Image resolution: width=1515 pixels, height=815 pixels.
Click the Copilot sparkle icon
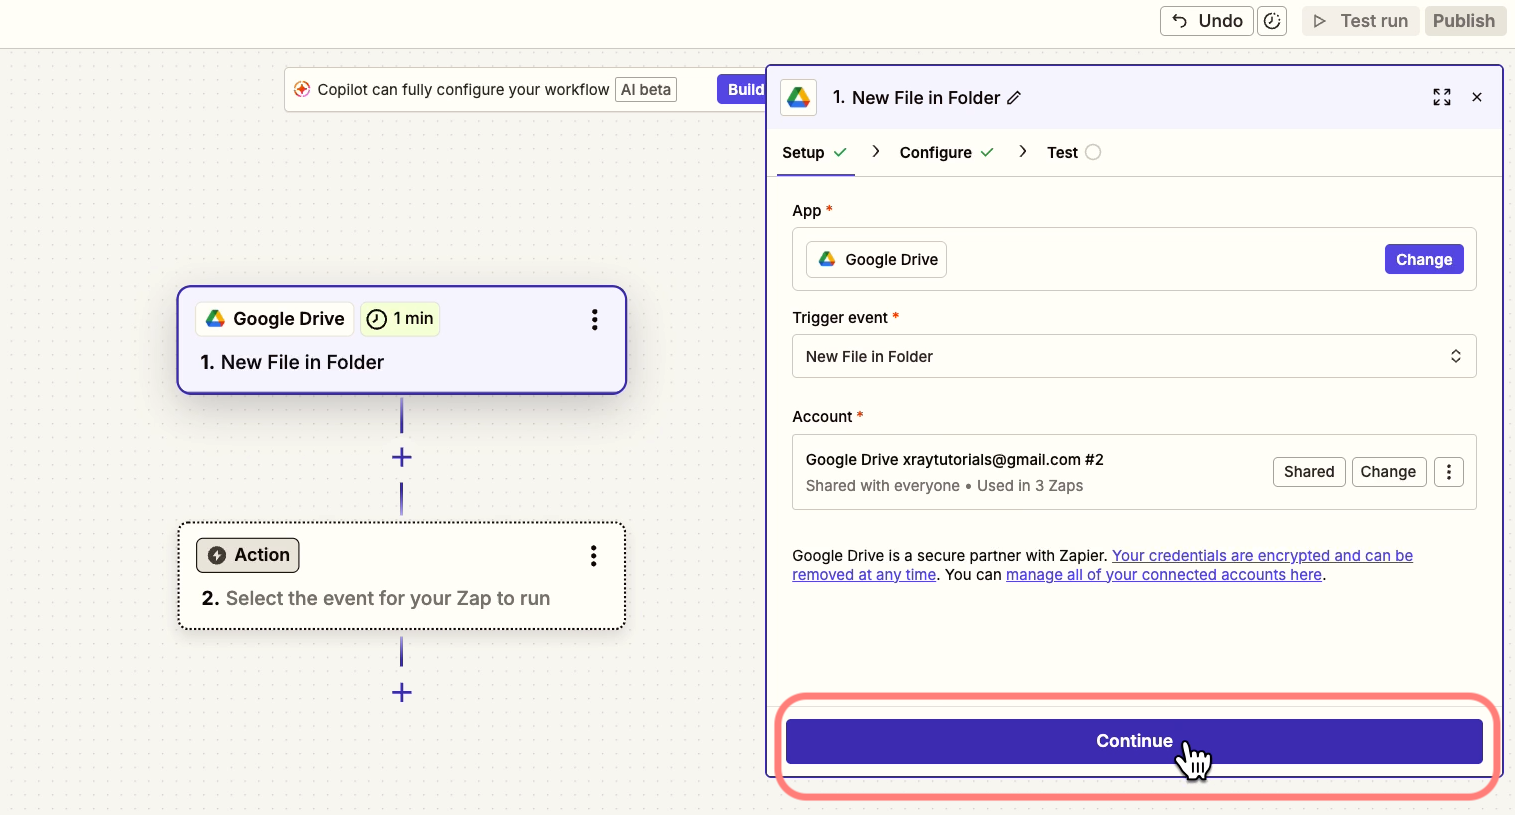(x=302, y=89)
